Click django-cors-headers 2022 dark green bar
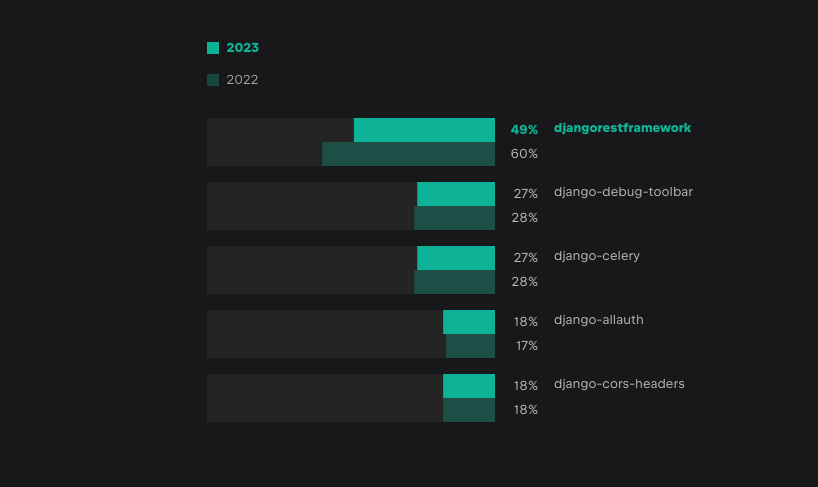818x487 pixels. [x=469, y=410]
